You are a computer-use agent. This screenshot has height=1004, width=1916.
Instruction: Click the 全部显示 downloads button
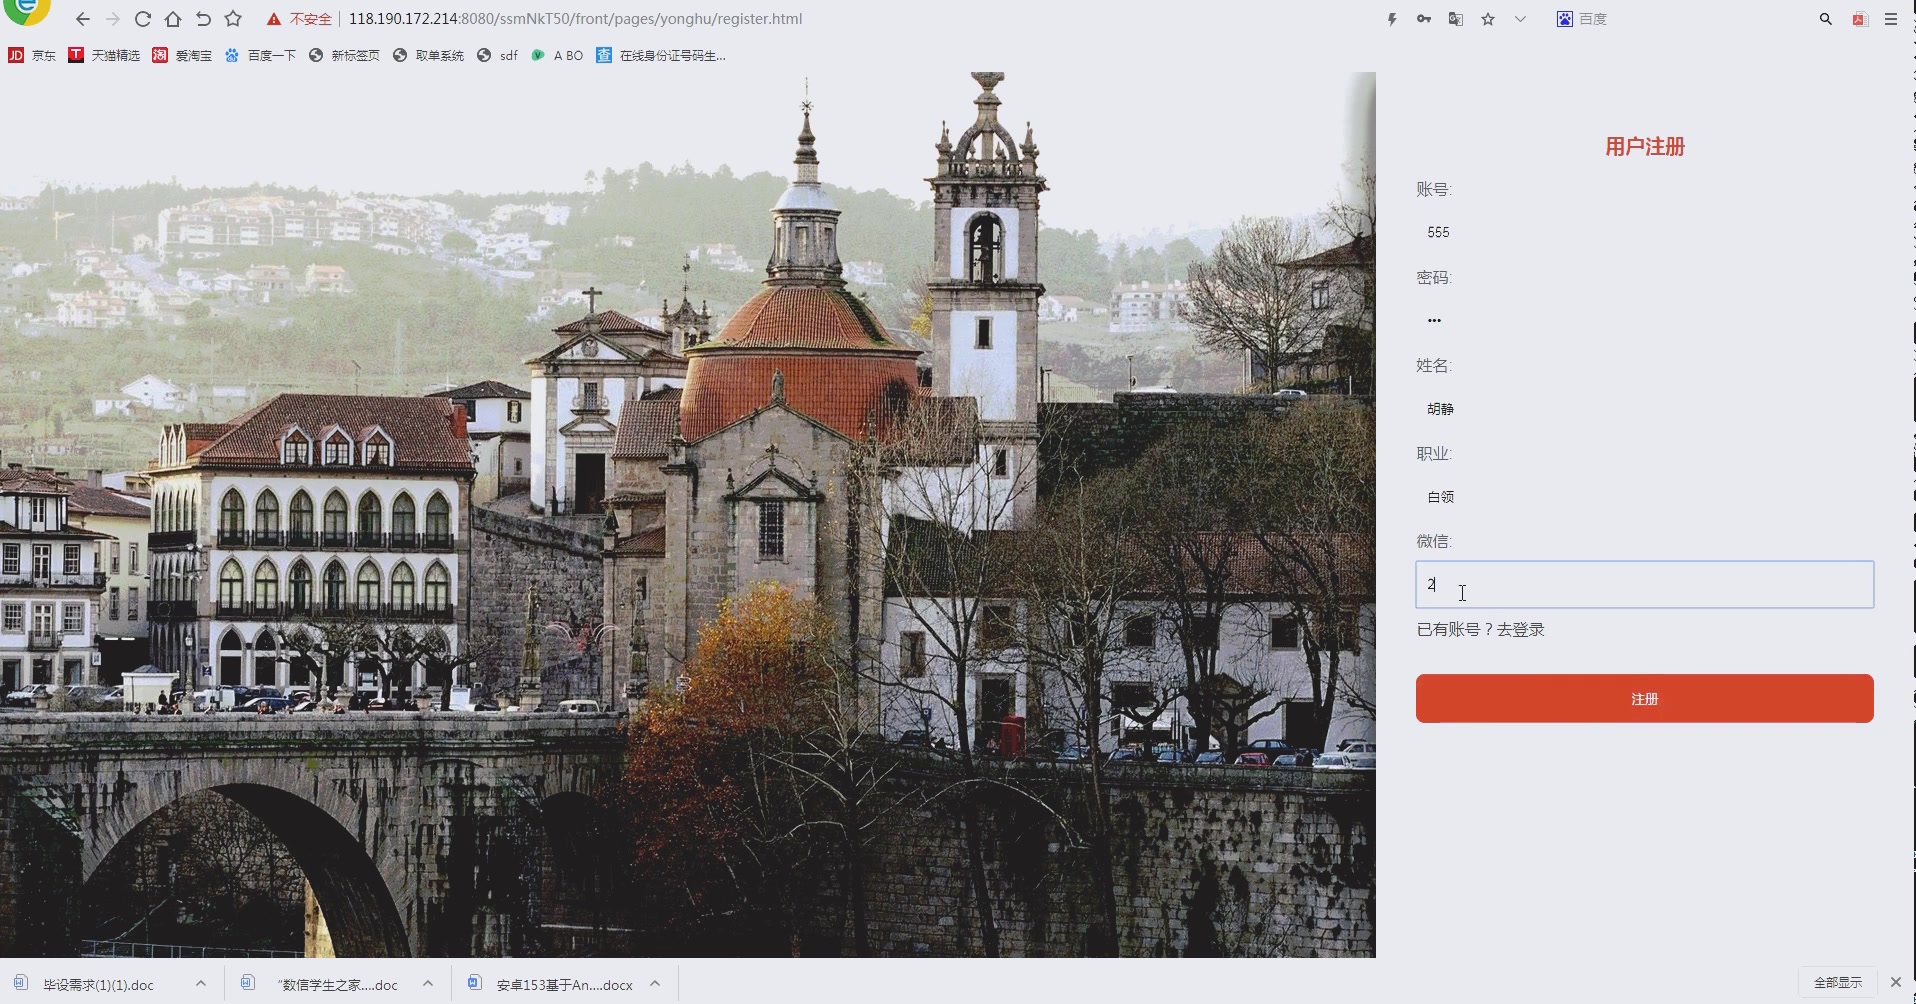point(1838,983)
